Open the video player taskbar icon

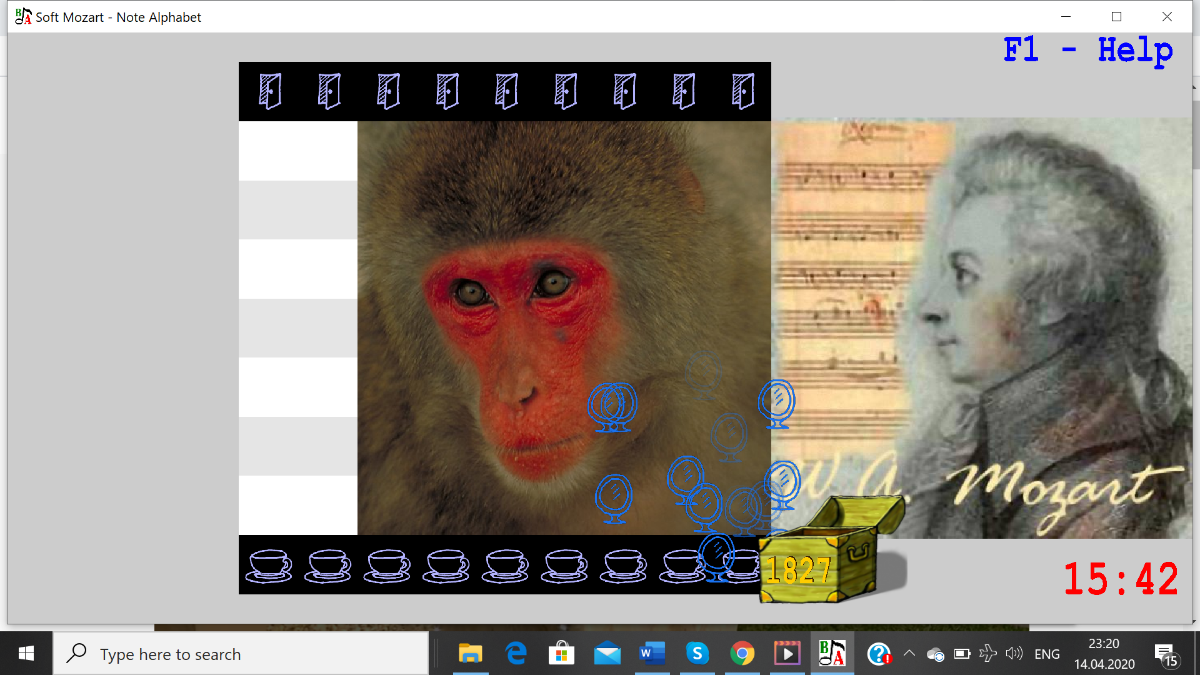tap(787, 654)
